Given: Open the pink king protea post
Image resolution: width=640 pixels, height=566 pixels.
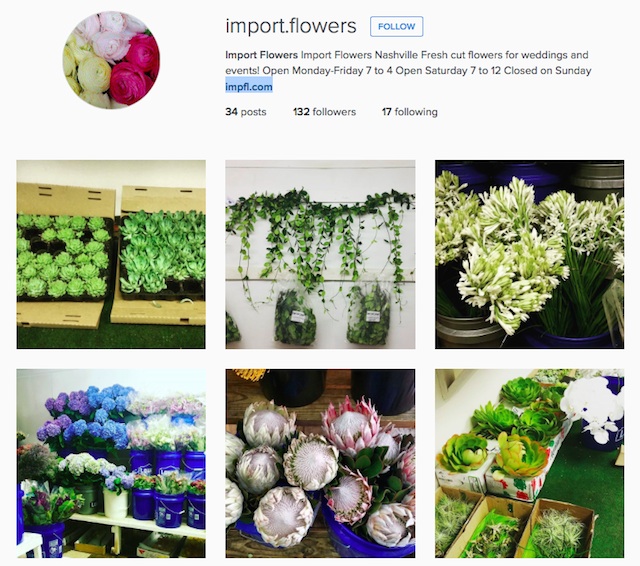Looking at the screenshot, I should click(320, 464).
